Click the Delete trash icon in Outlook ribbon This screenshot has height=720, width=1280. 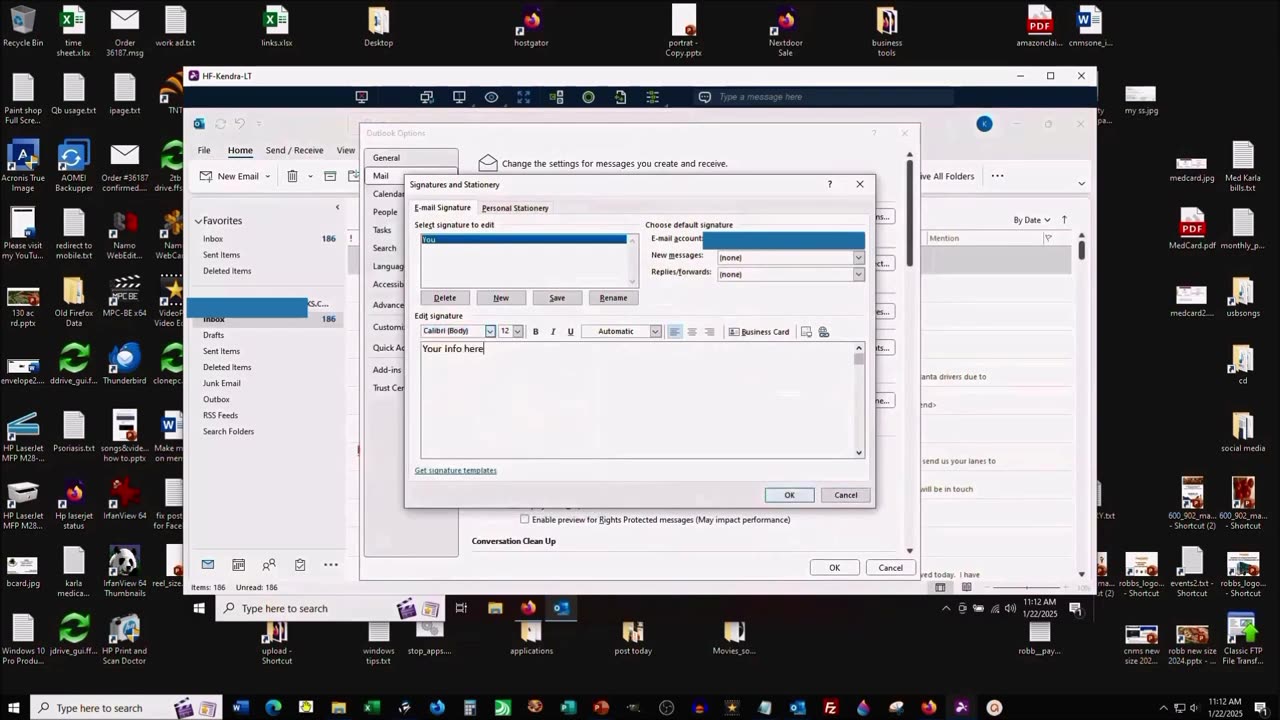point(292,176)
